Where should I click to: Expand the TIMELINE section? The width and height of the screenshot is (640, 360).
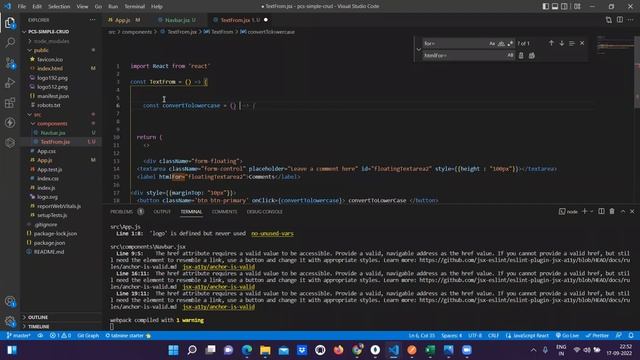39,327
